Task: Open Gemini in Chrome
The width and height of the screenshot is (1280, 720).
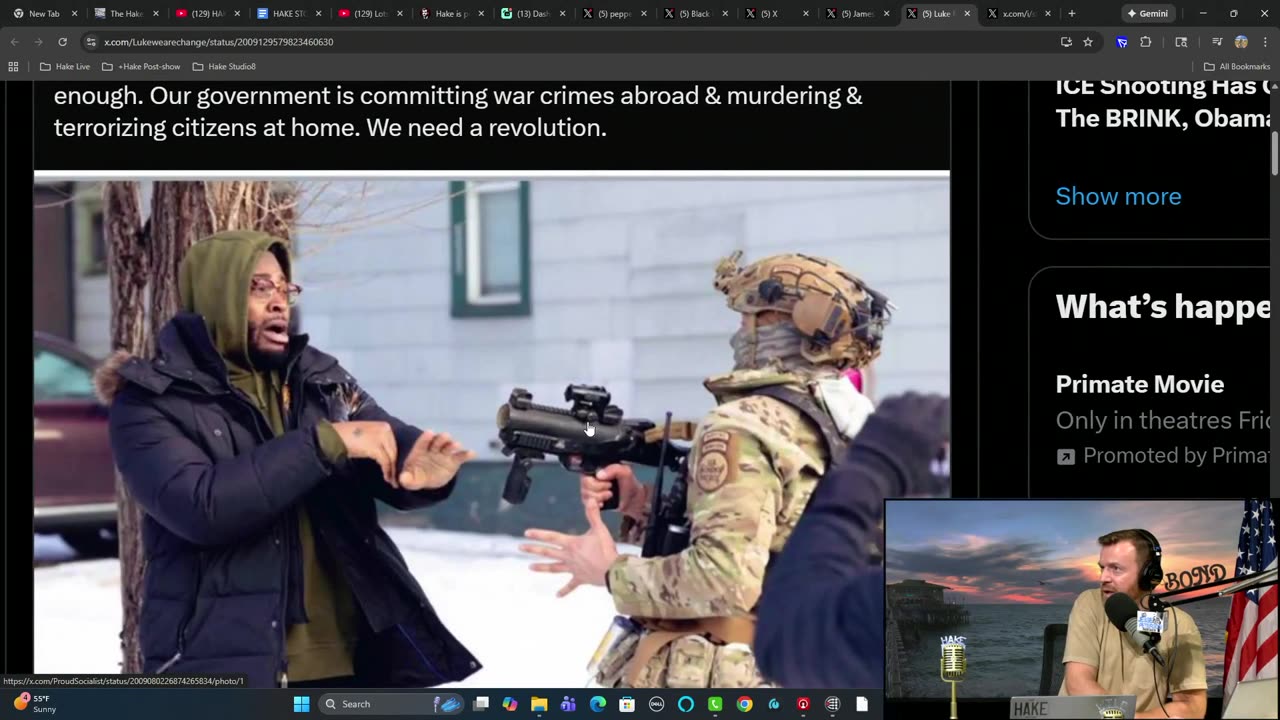Action: point(1146,14)
